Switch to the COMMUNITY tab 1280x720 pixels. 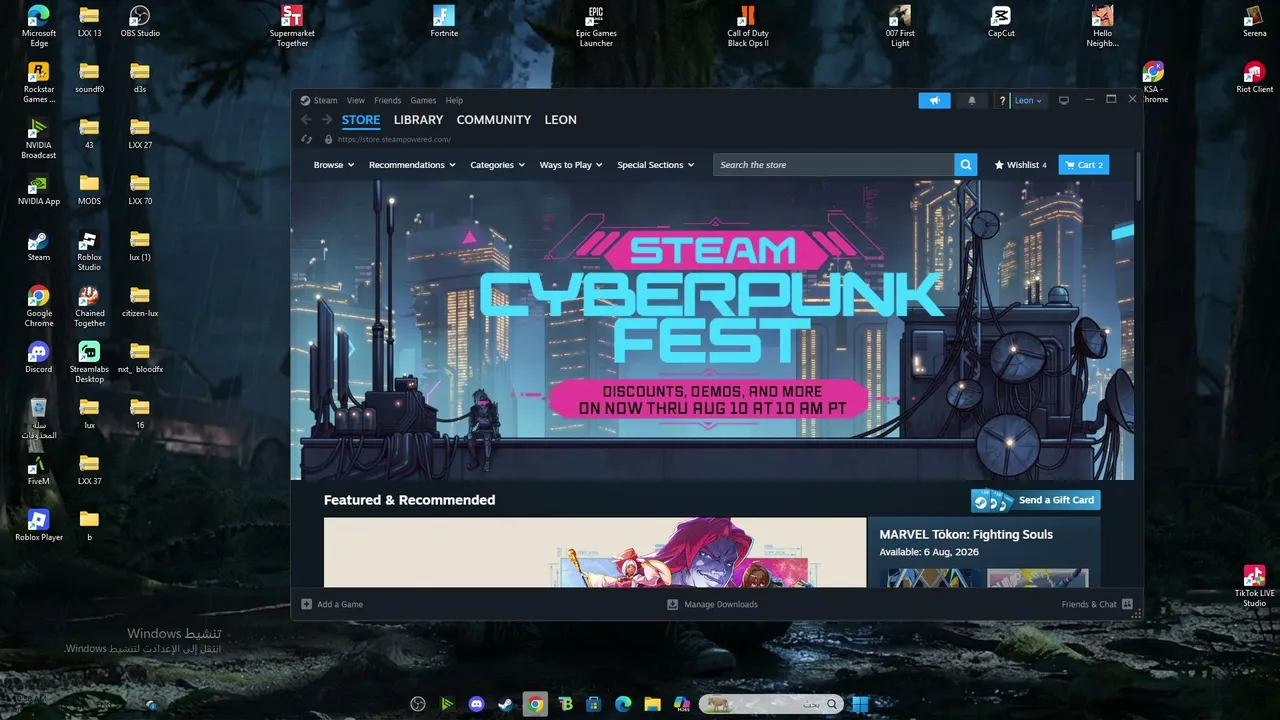coord(494,120)
